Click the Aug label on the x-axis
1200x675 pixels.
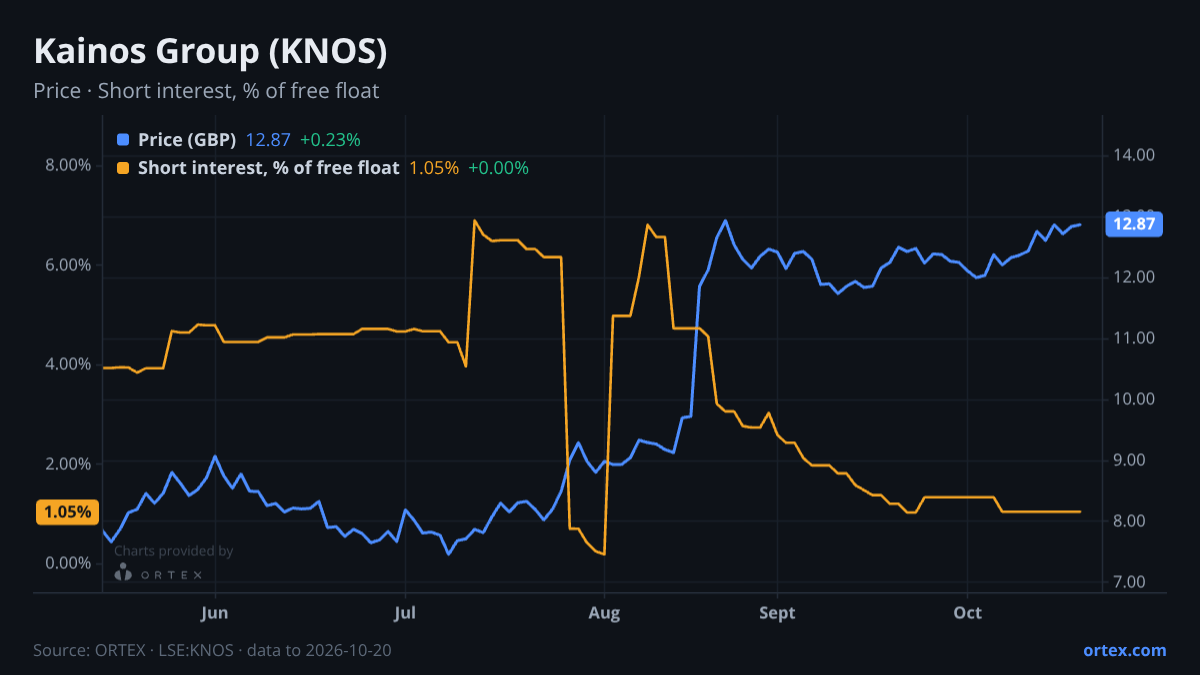[x=604, y=612]
